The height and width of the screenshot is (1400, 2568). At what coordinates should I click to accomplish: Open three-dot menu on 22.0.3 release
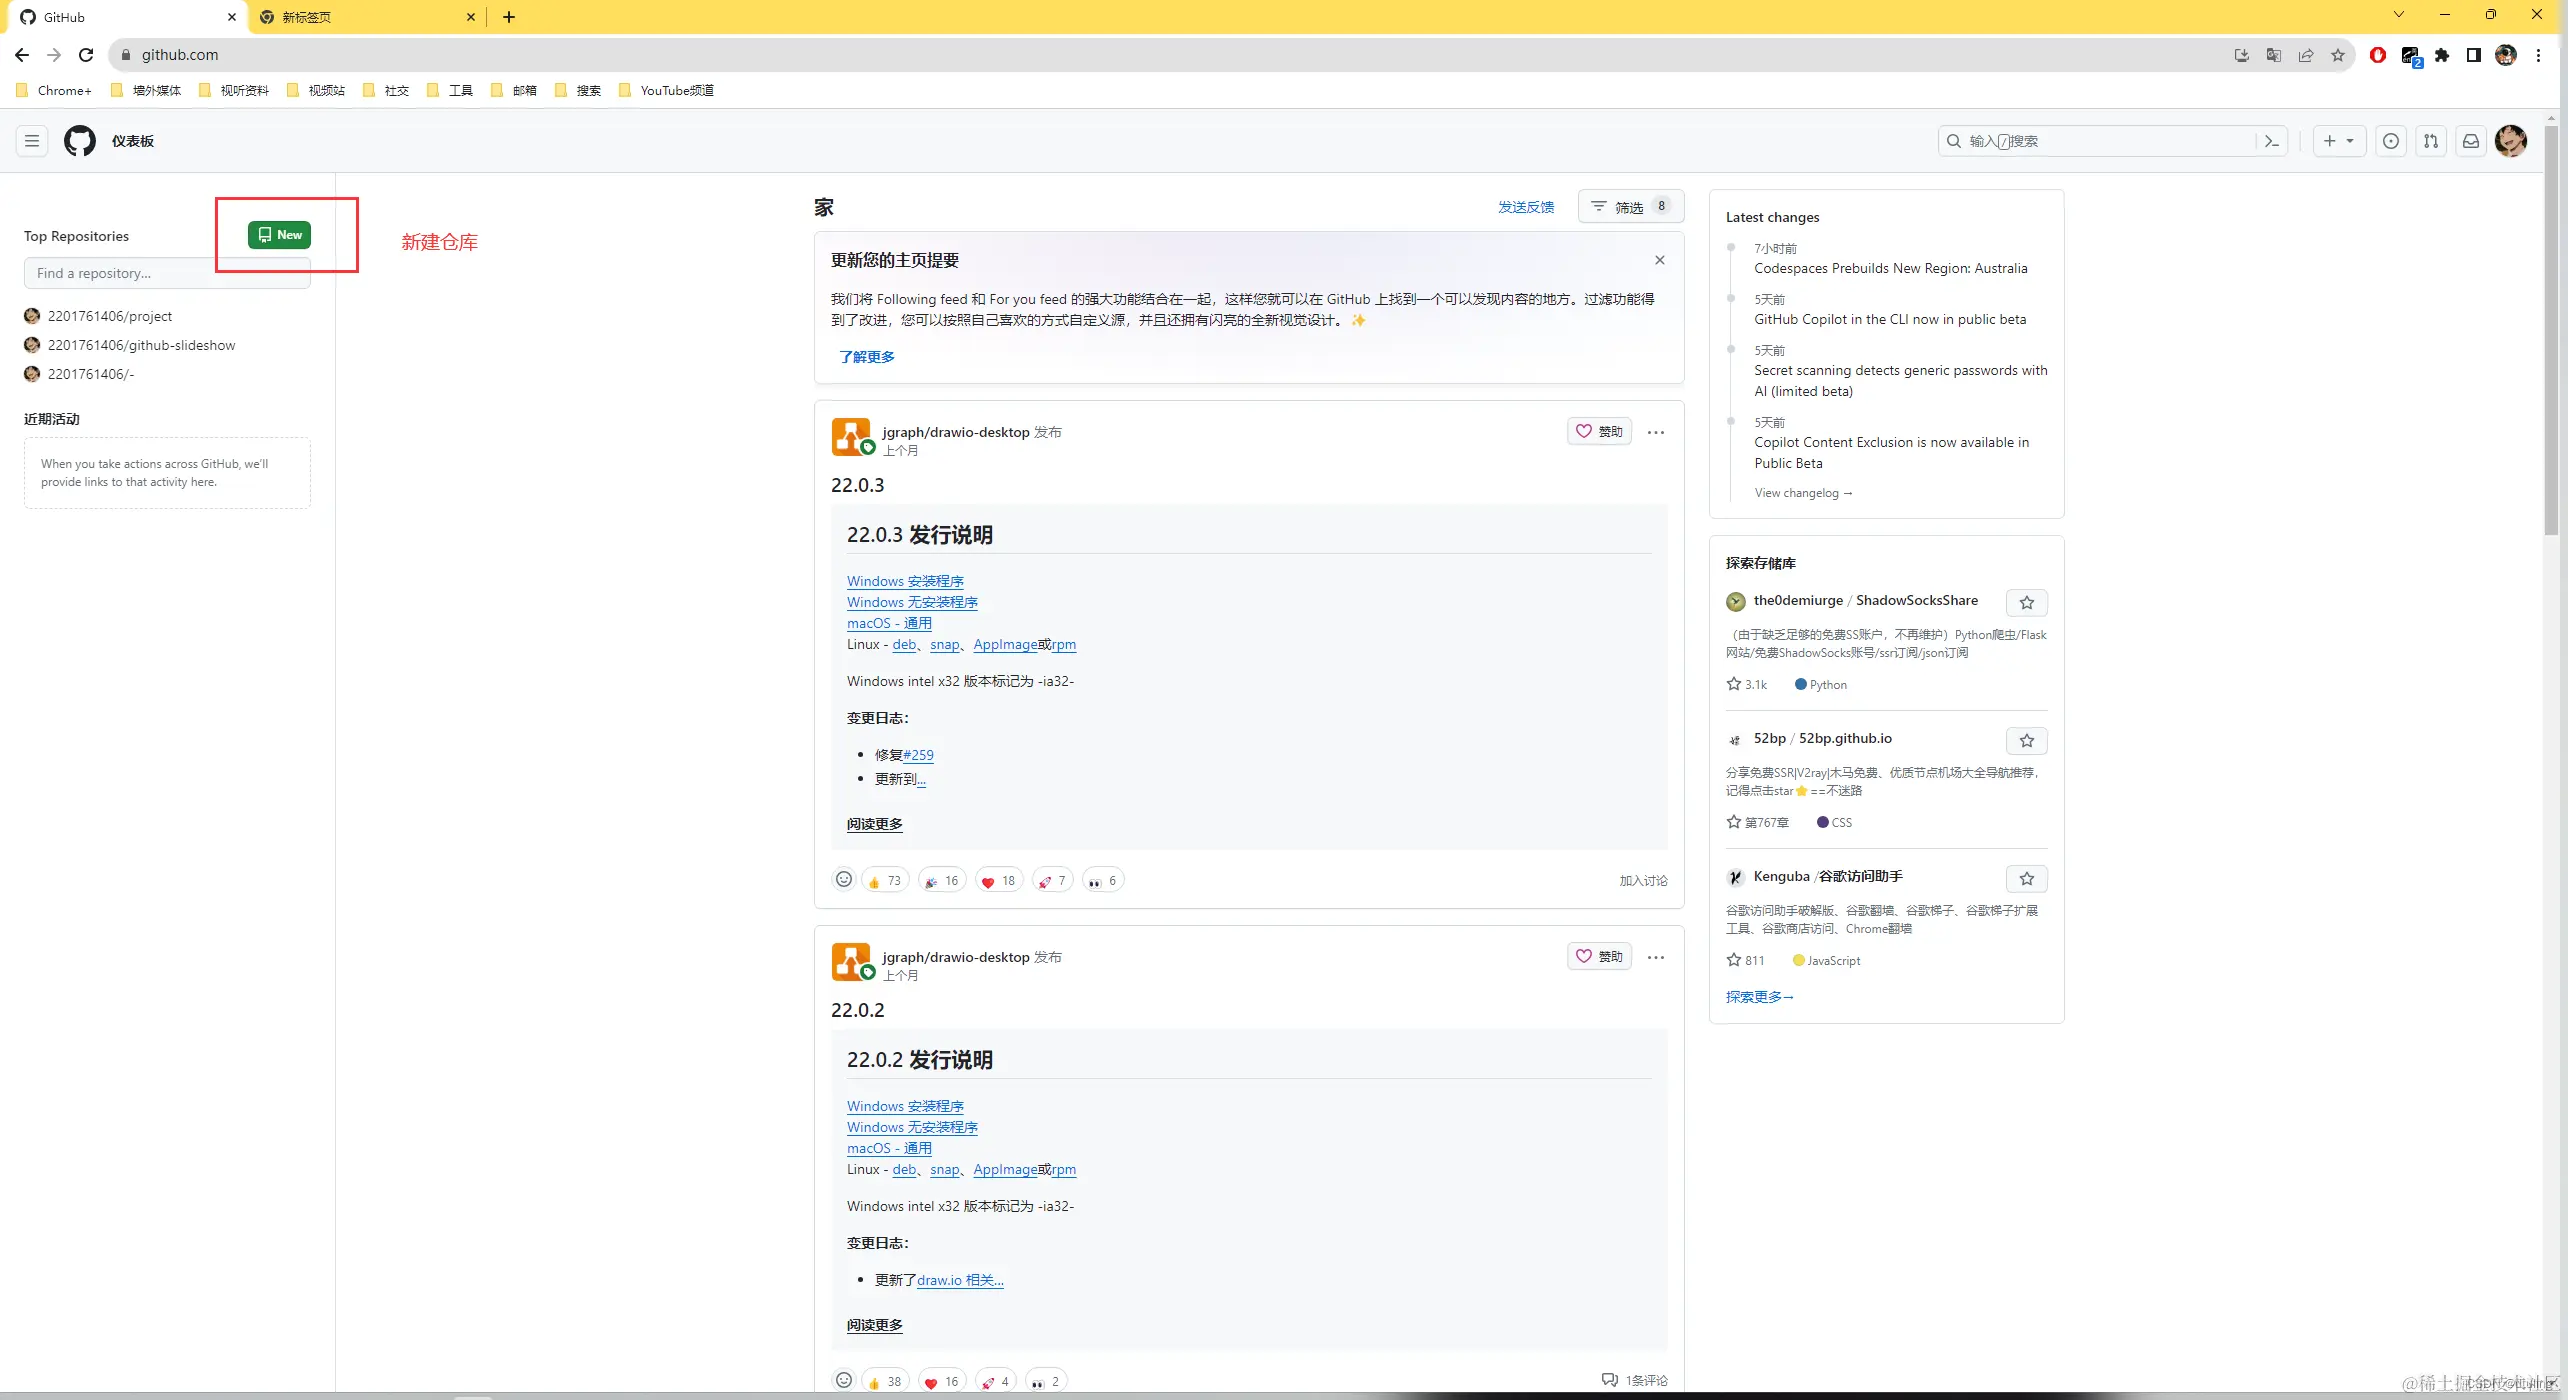pyautogui.click(x=1656, y=432)
